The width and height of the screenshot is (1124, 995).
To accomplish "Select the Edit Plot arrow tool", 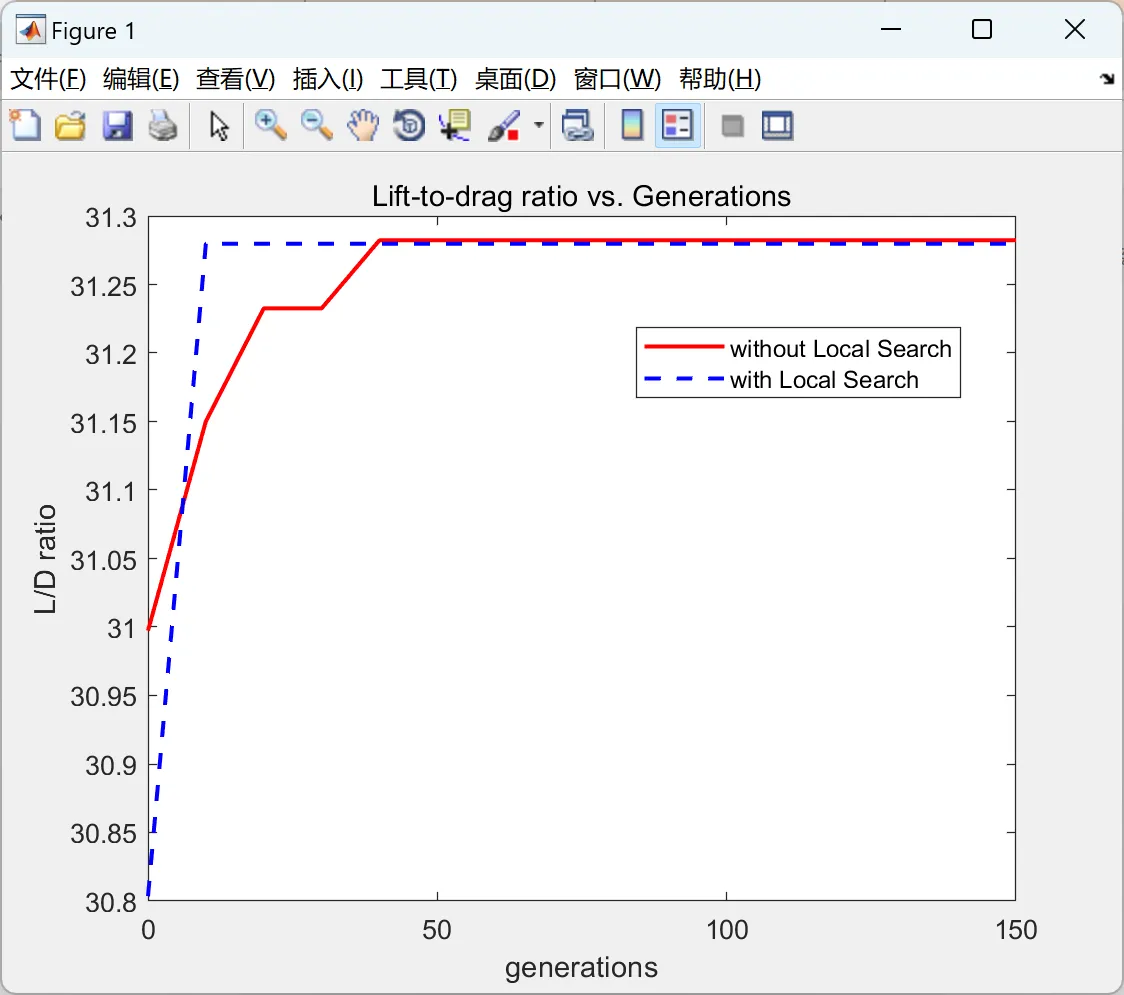I will (219, 126).
